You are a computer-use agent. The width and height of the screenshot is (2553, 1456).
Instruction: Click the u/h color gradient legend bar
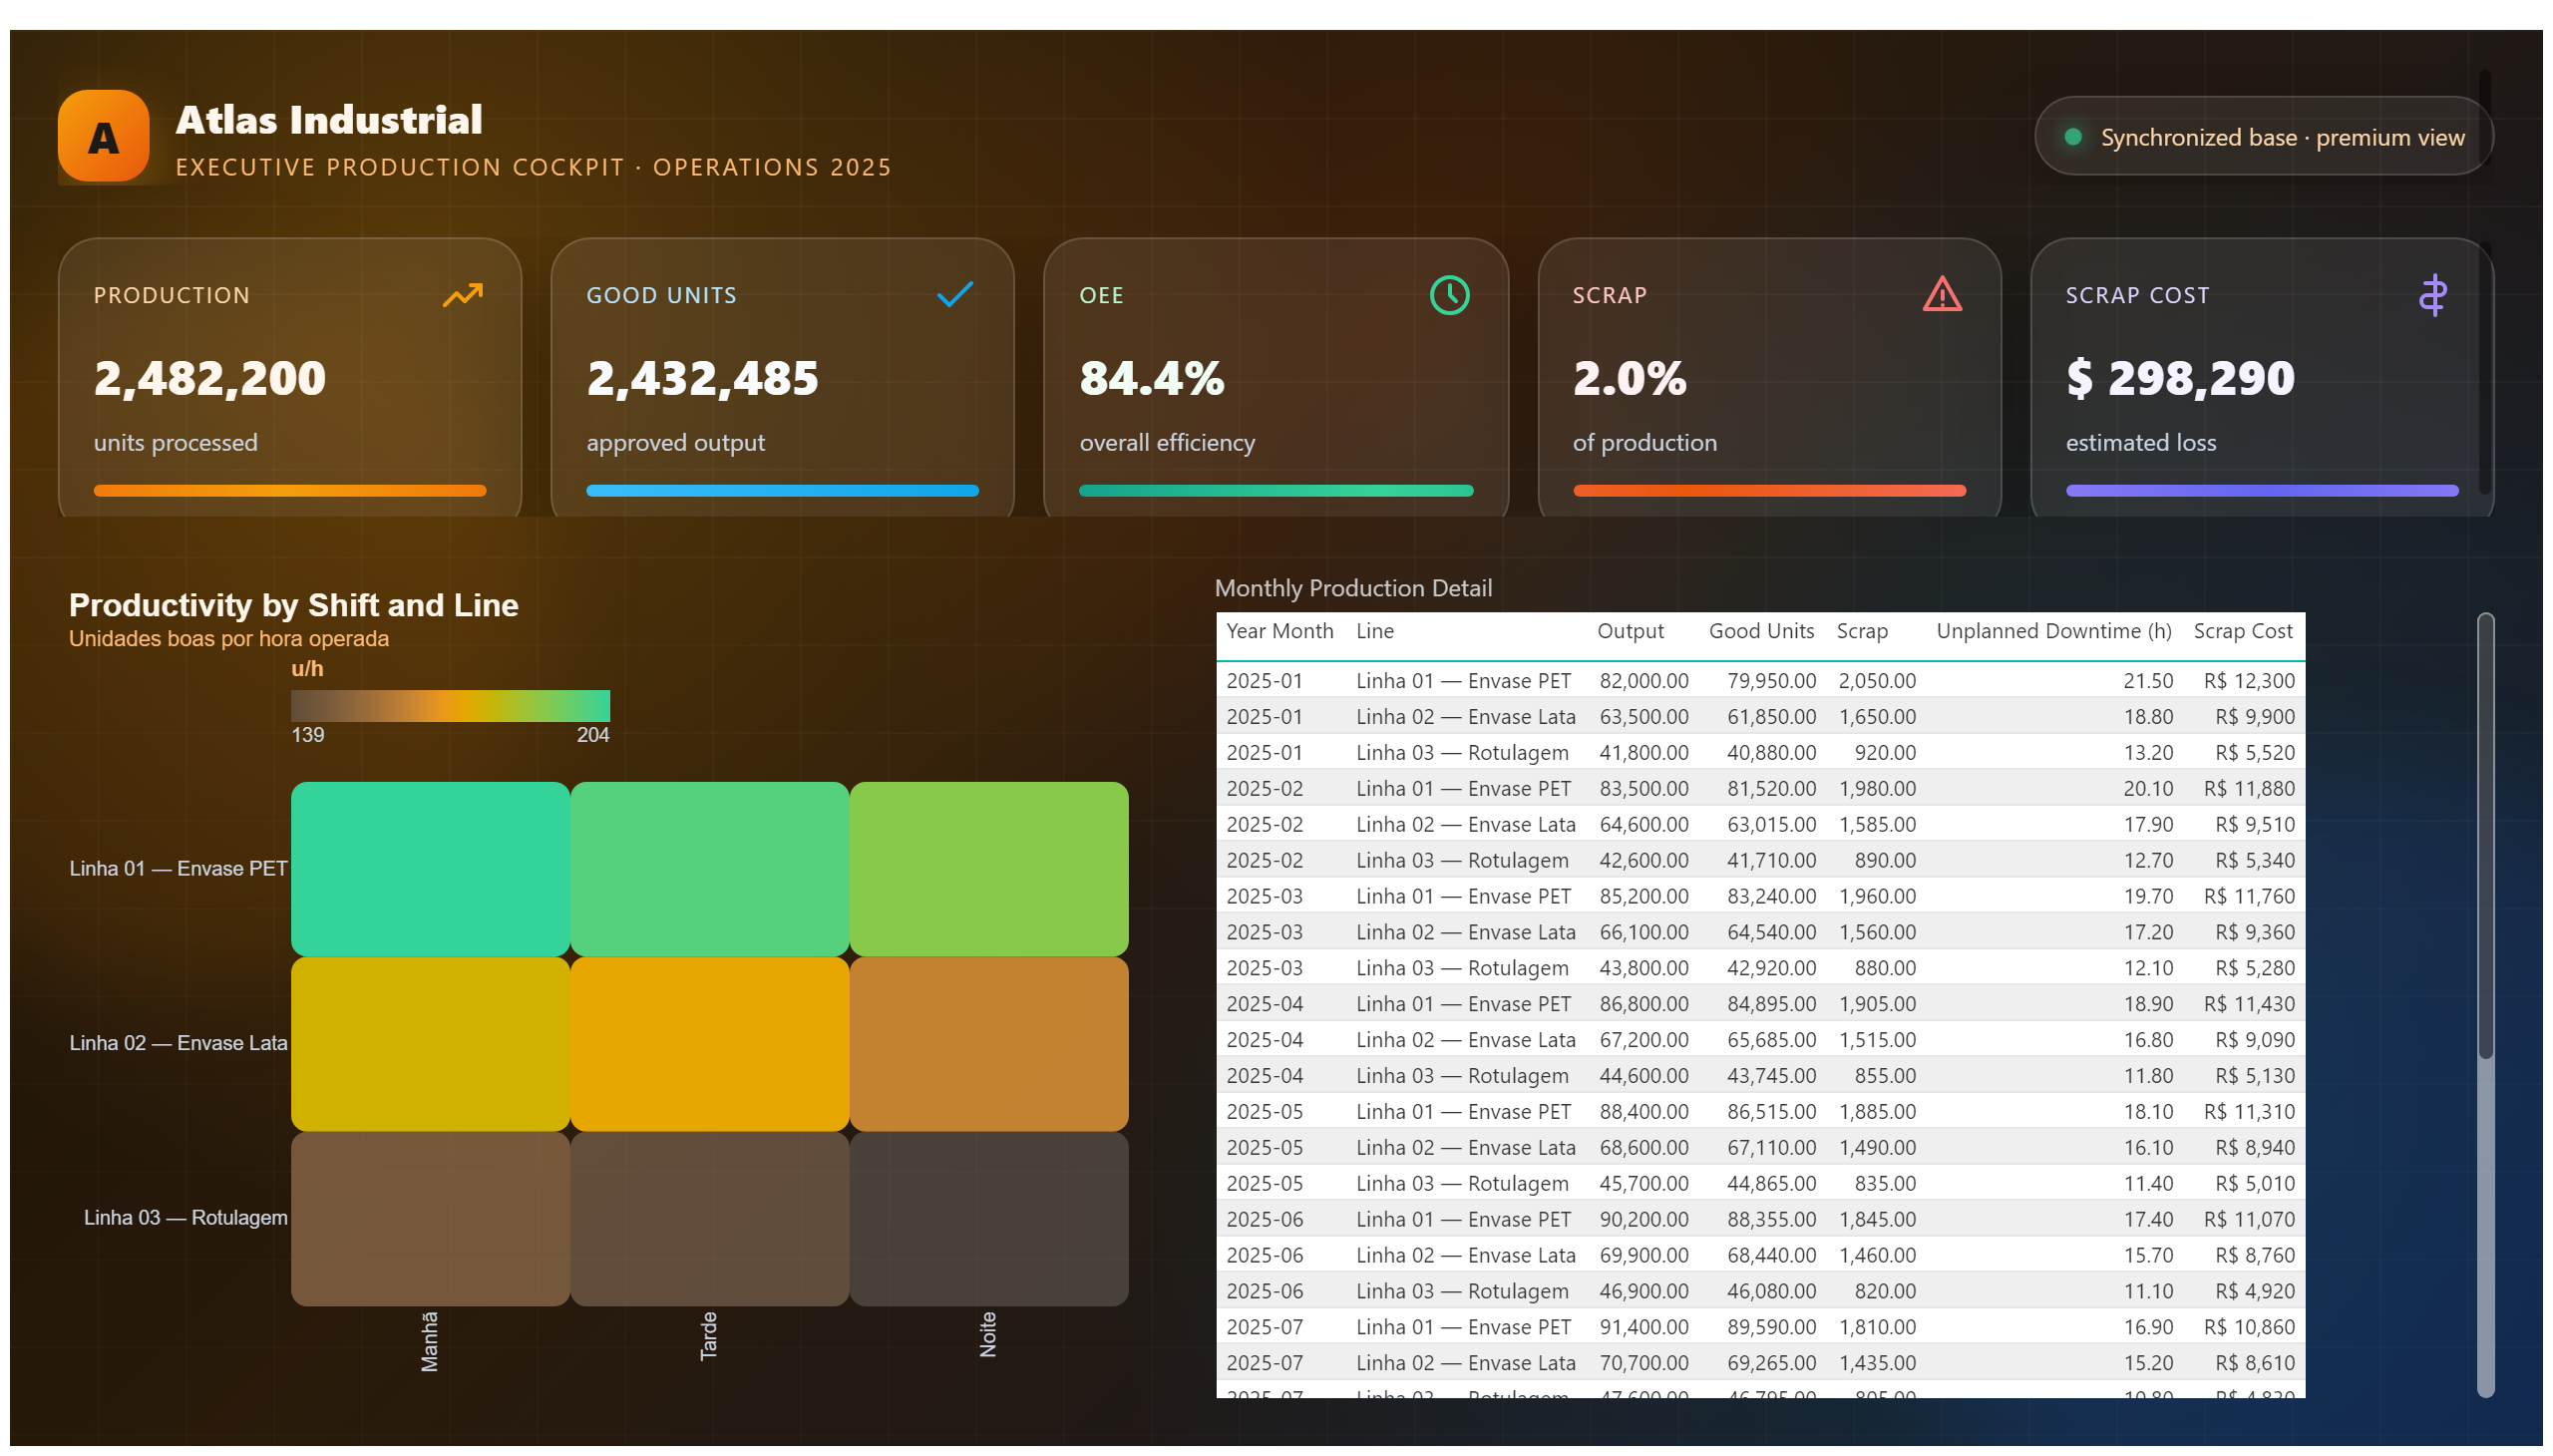(x=450, y=706)
